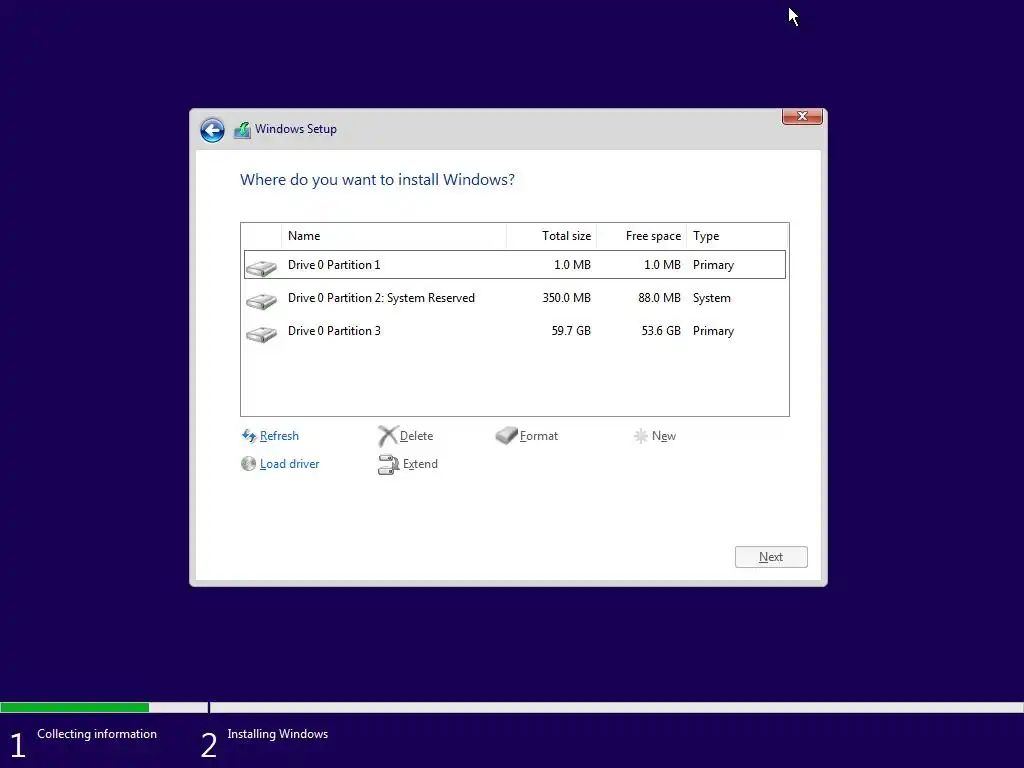1024x768 pixels.
Task: Click the Extend partition option
Action: click(x=420, y=464)
